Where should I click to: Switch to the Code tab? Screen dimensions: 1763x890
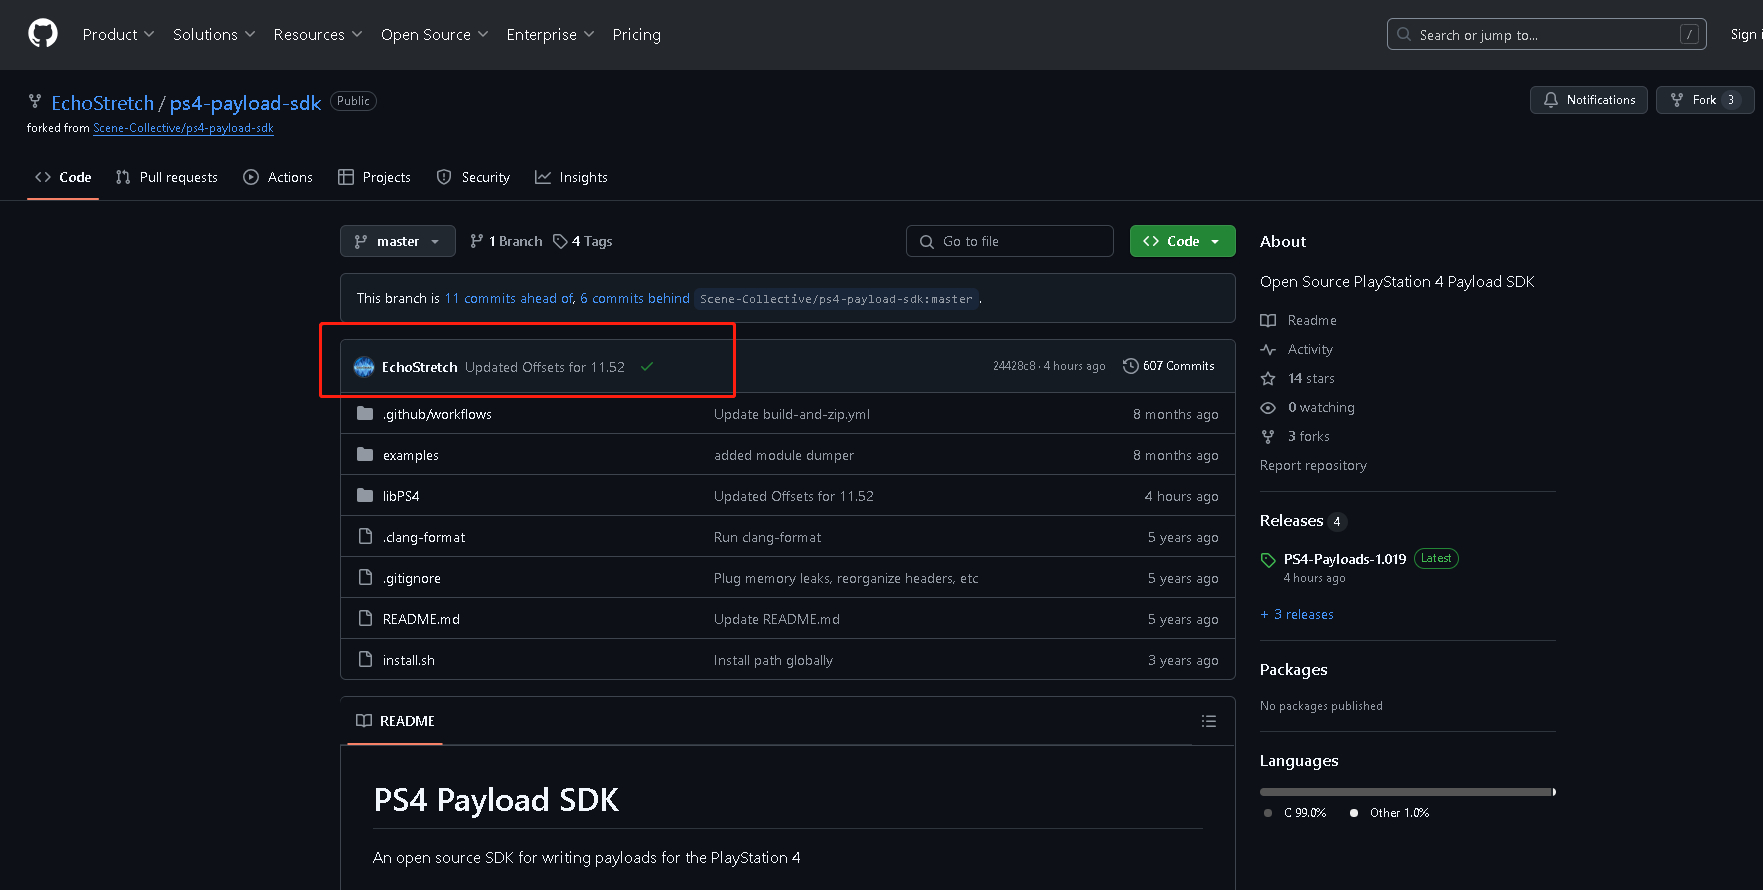coord(63,177)
